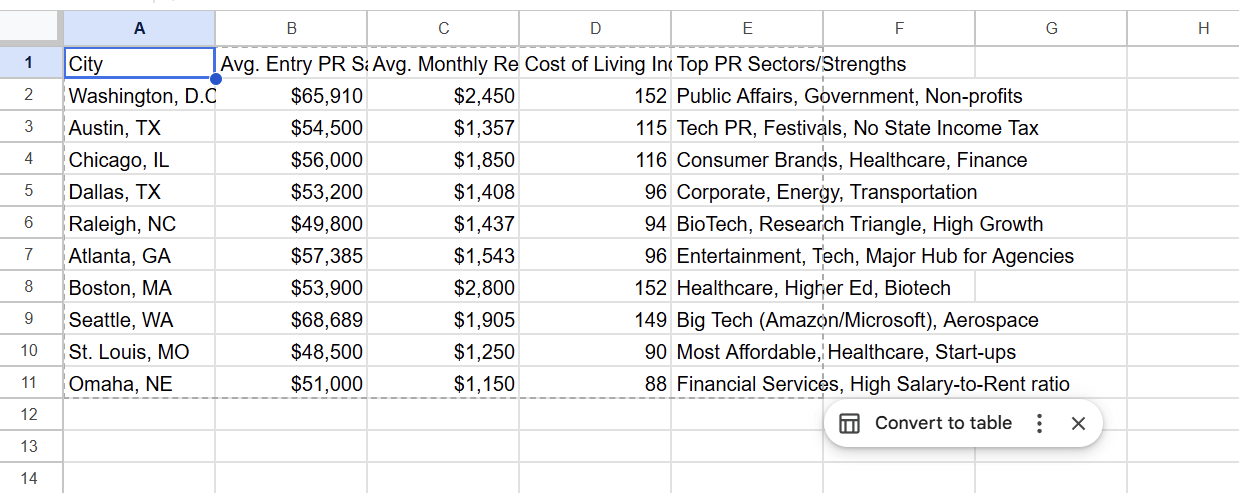Select row 12 header

(x=31, y=414)
